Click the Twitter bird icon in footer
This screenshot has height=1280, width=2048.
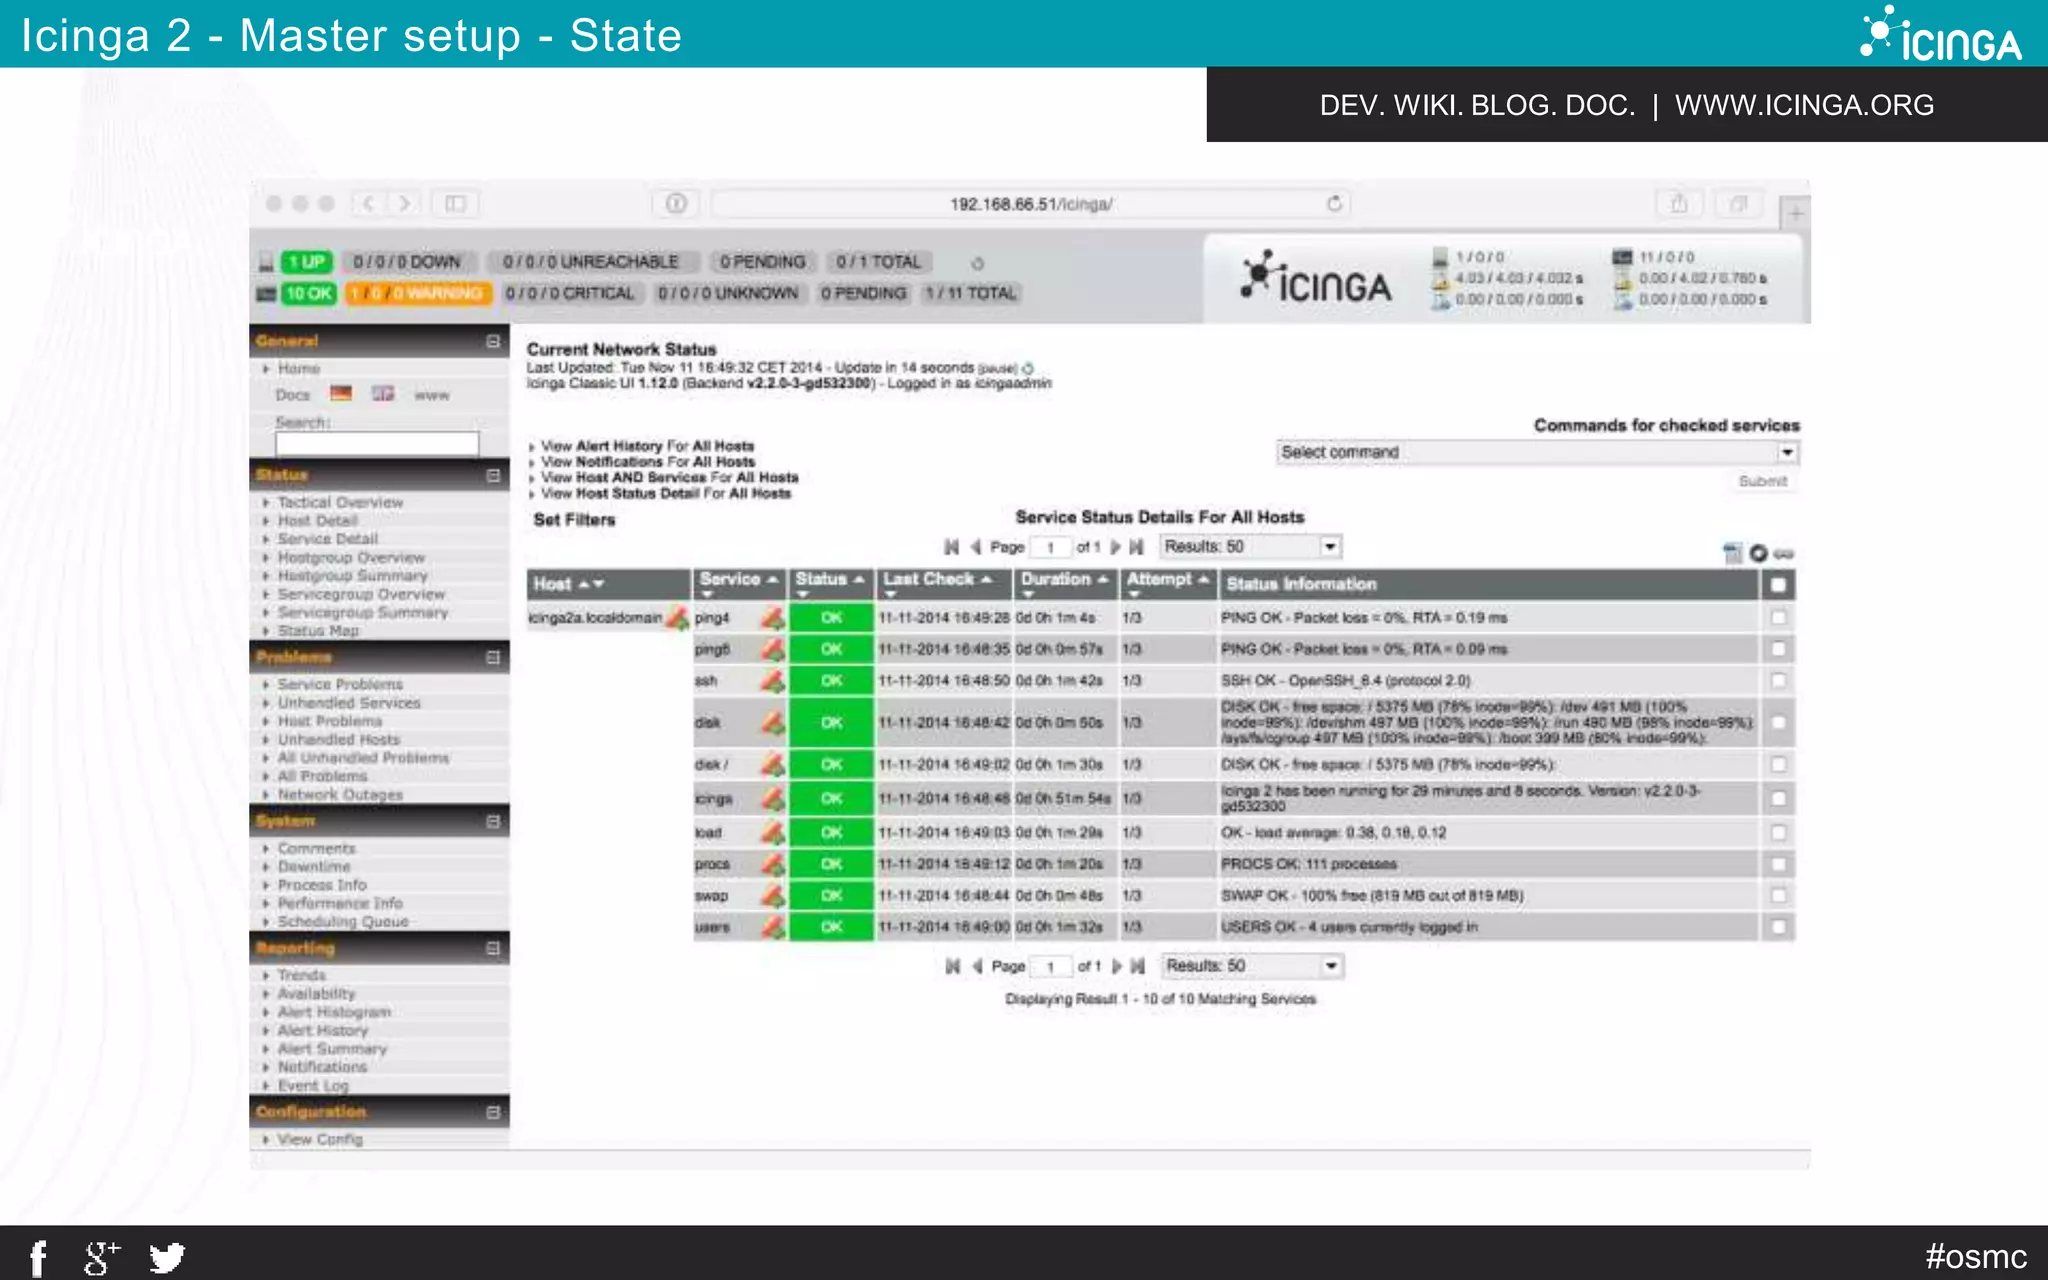pos(167,1257)
